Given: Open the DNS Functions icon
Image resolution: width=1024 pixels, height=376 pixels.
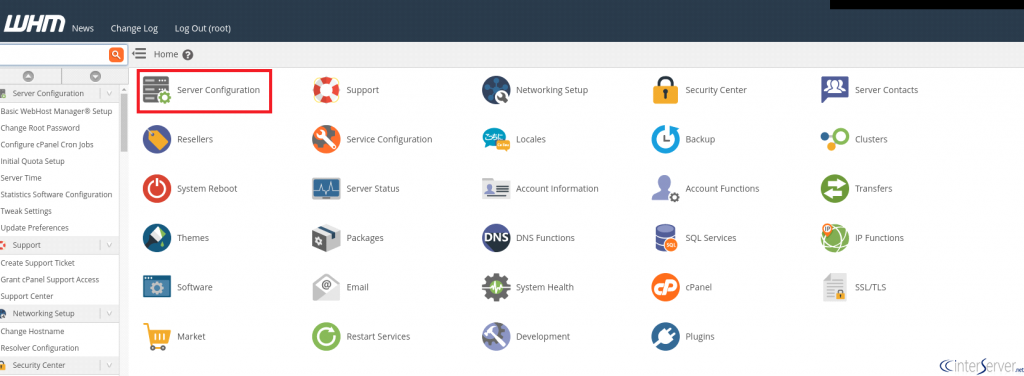Looking at the screenshot, I should coord(496,238).
